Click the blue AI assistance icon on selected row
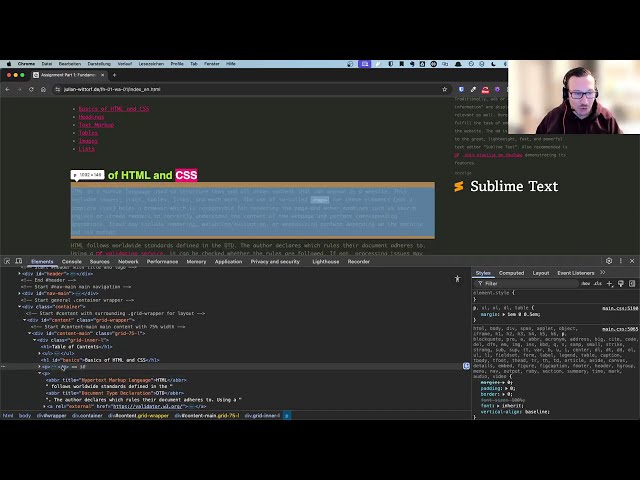Image resolution: width=640 pixels, height=480 pixels. coord(466,366)
